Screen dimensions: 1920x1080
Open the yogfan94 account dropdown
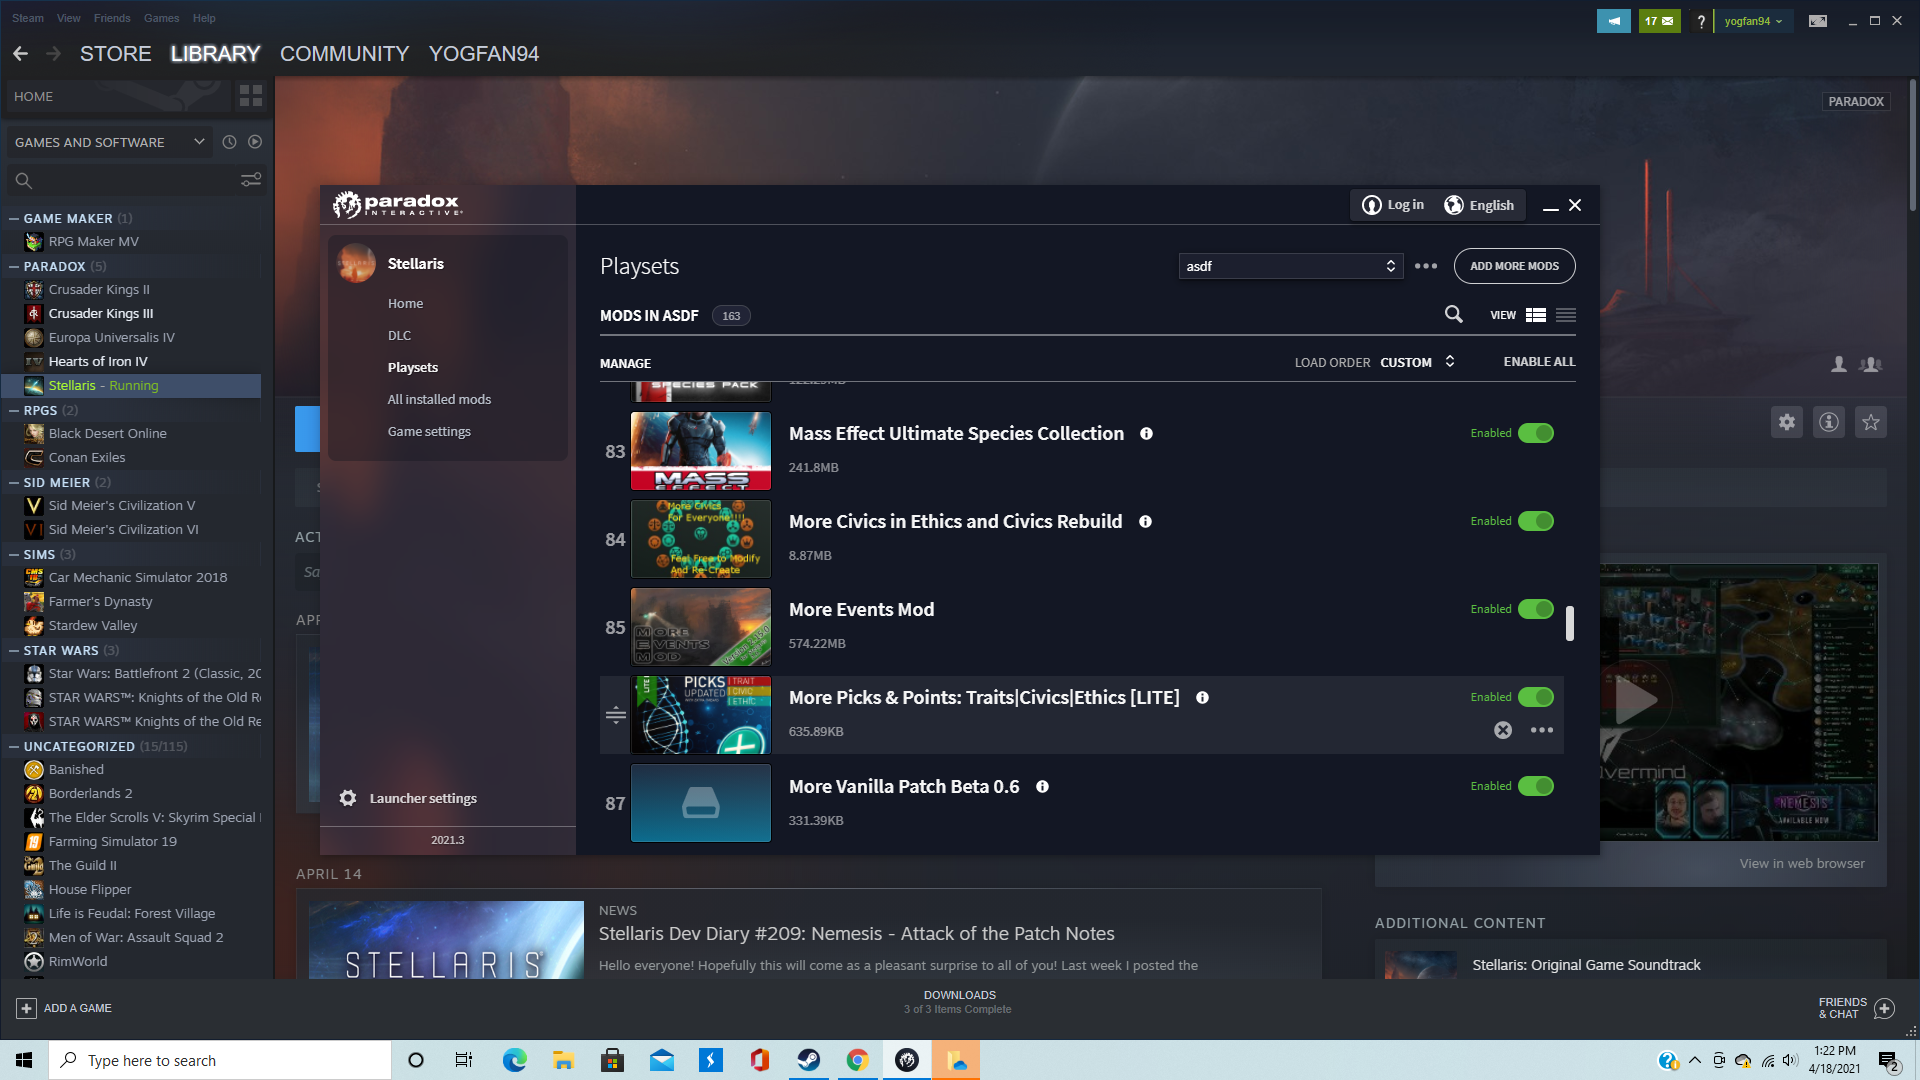pyautogui.click(x=1753, y=21)
